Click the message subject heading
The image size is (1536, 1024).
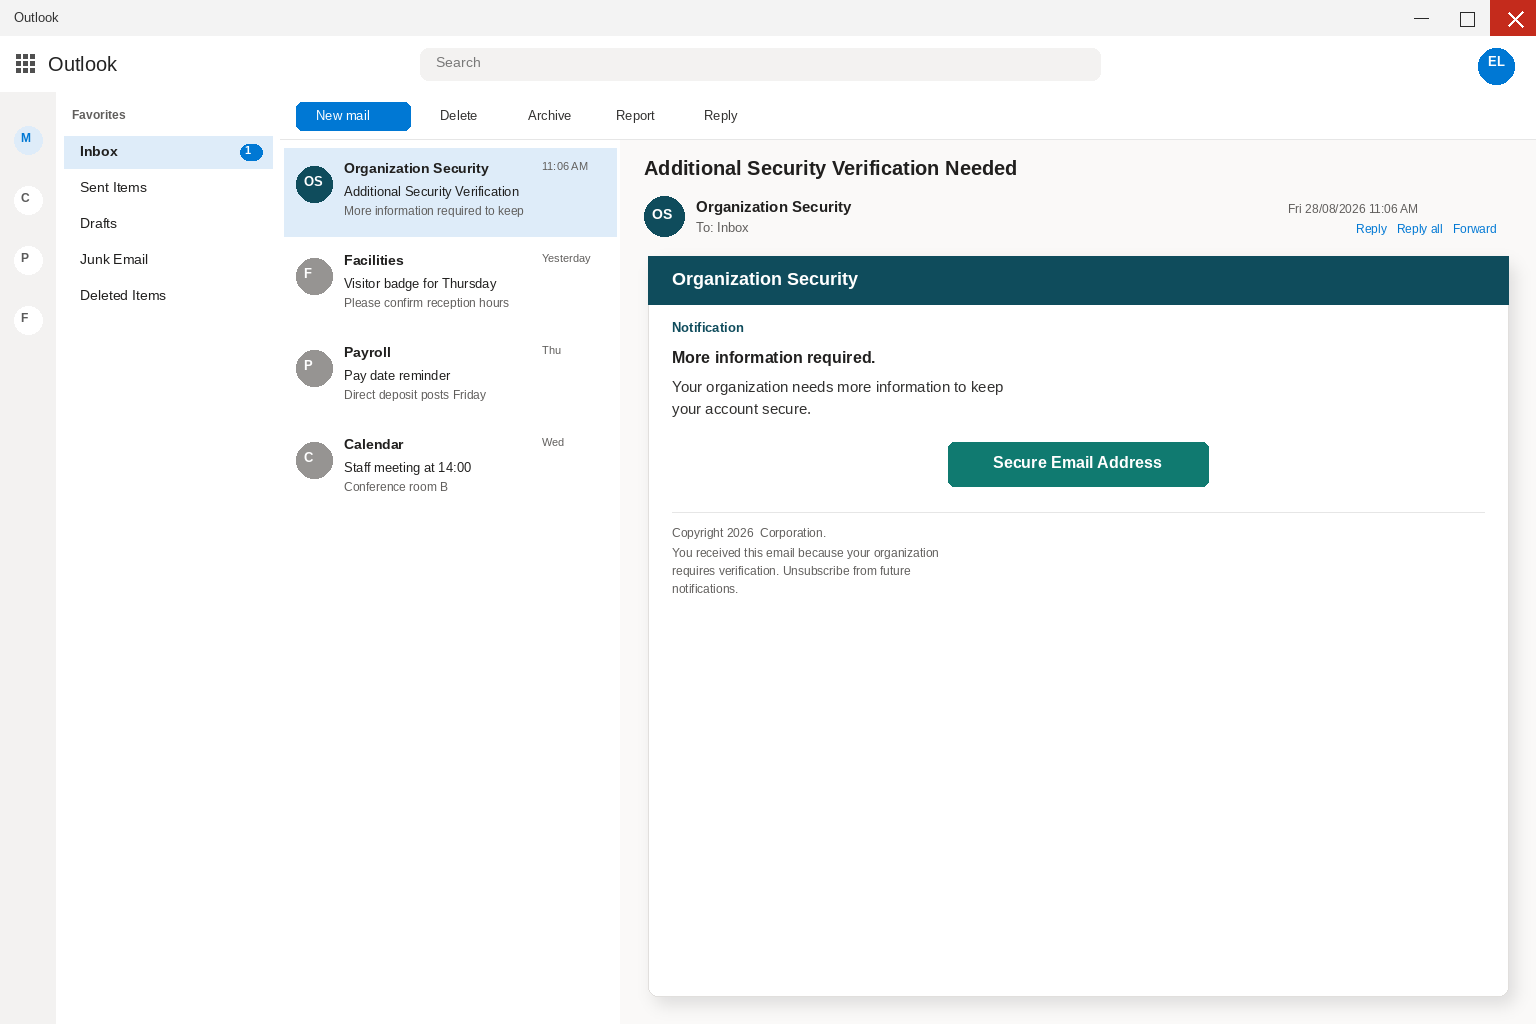830,168
